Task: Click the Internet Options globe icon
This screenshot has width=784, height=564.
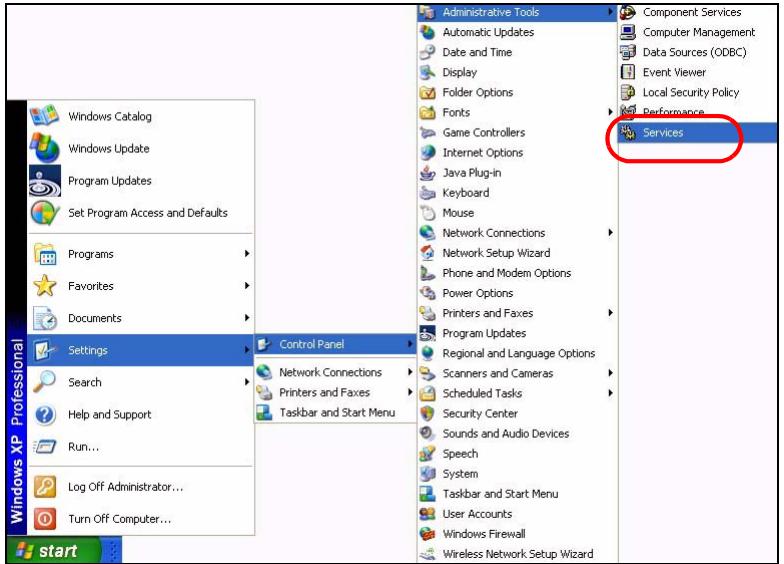Action: tap(428, 152)
